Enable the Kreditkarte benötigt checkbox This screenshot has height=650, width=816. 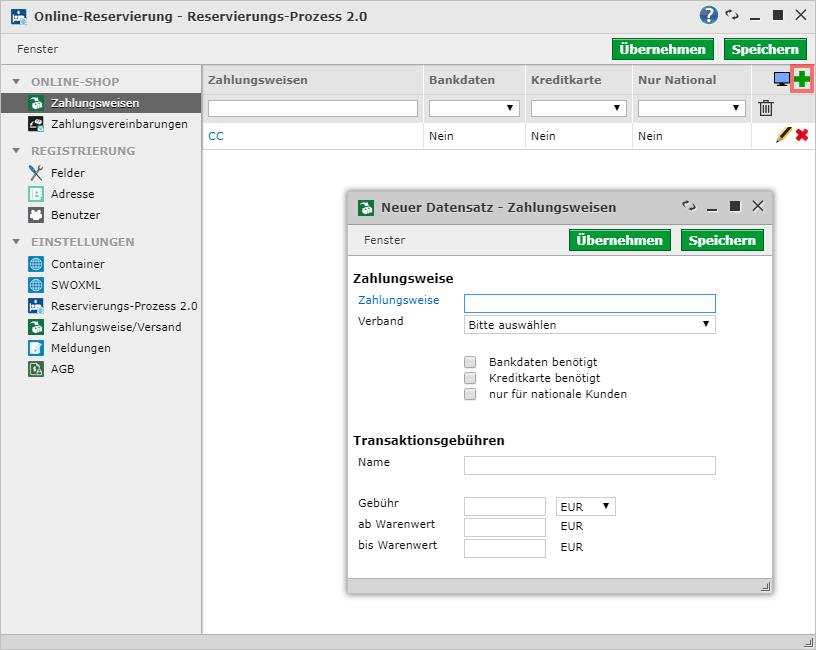click(x=470, y=378)
